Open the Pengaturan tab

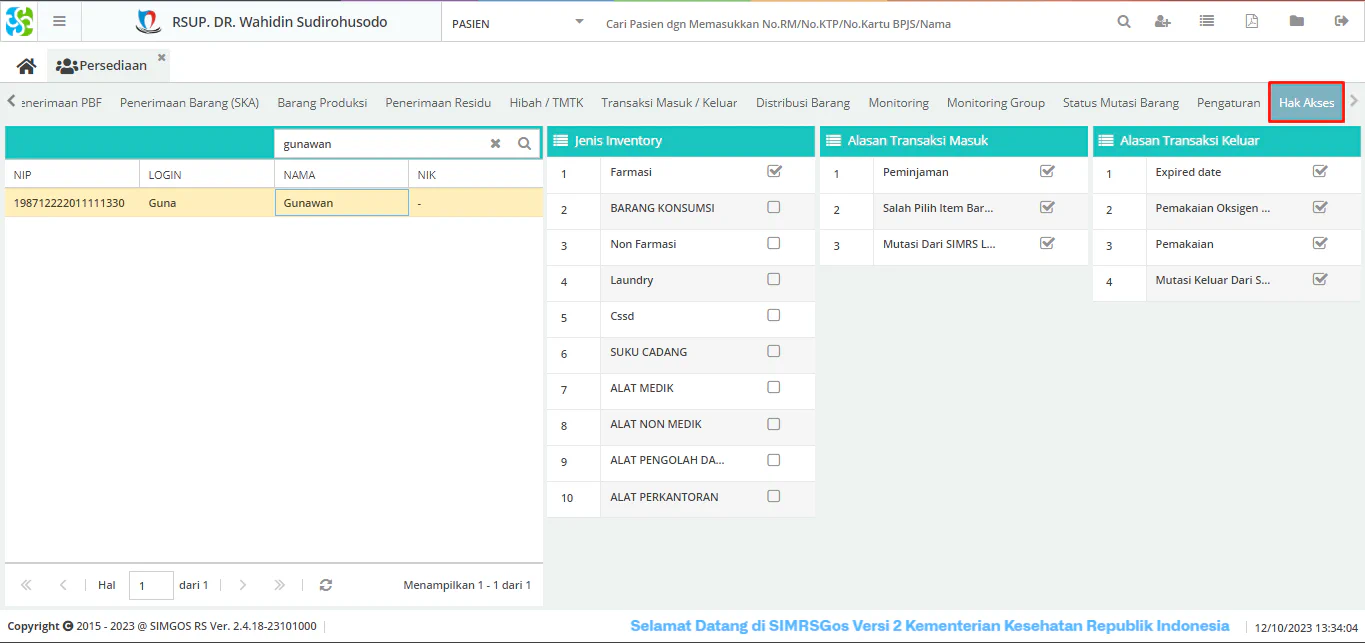coord(1228,103)
